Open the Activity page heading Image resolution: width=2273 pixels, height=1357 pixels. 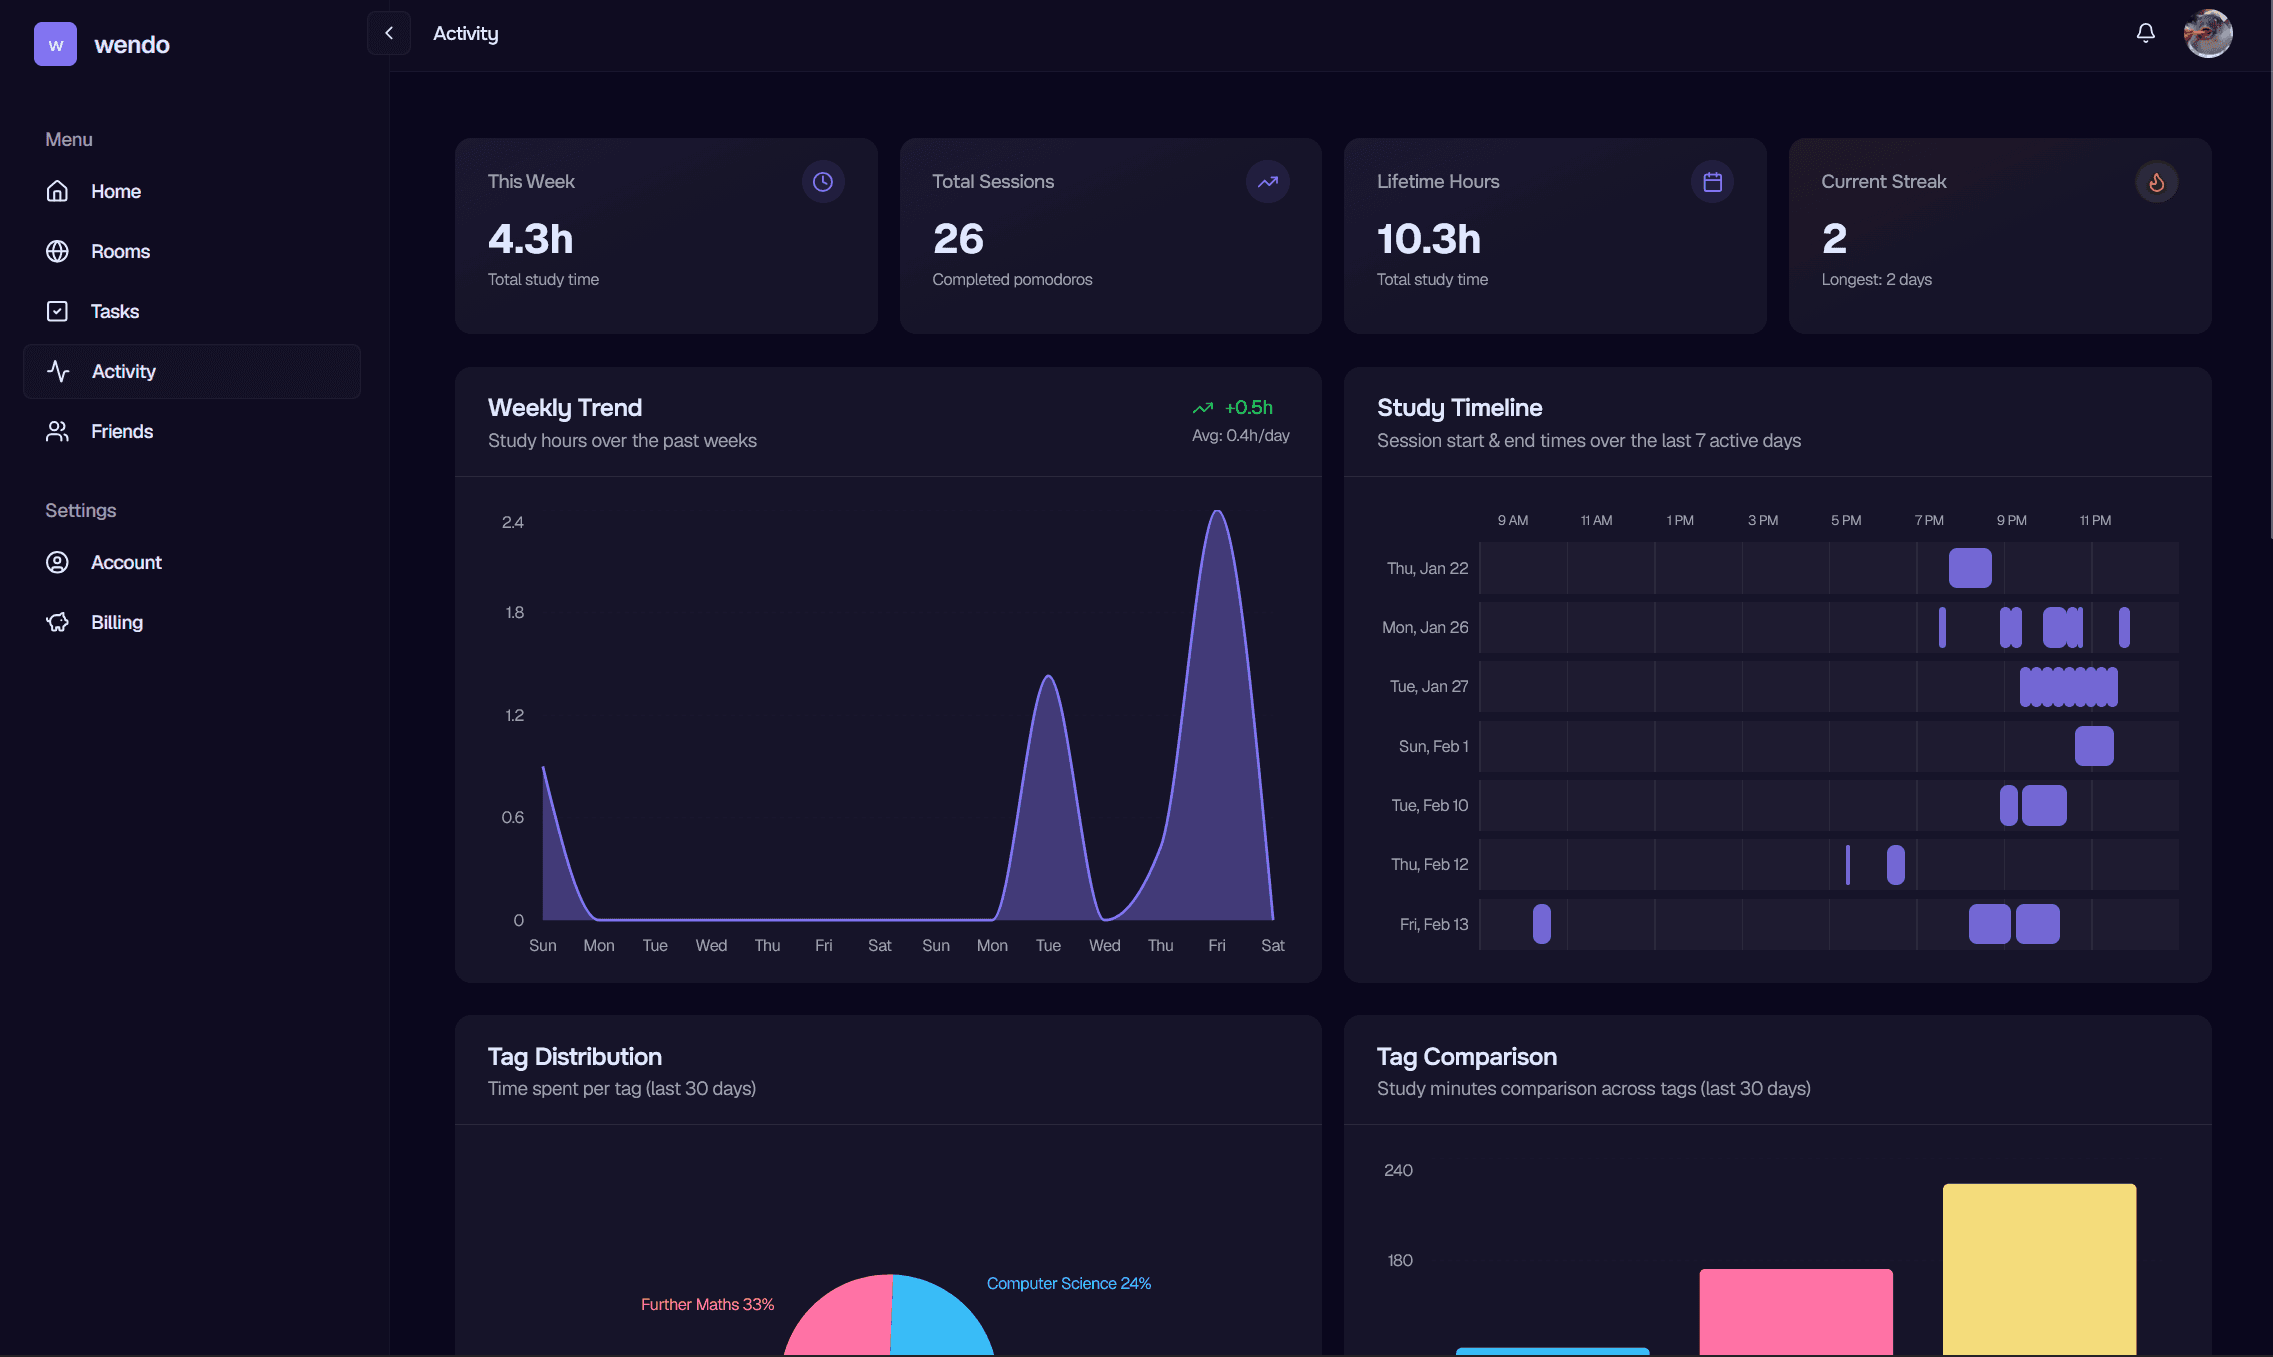point(465,33)
